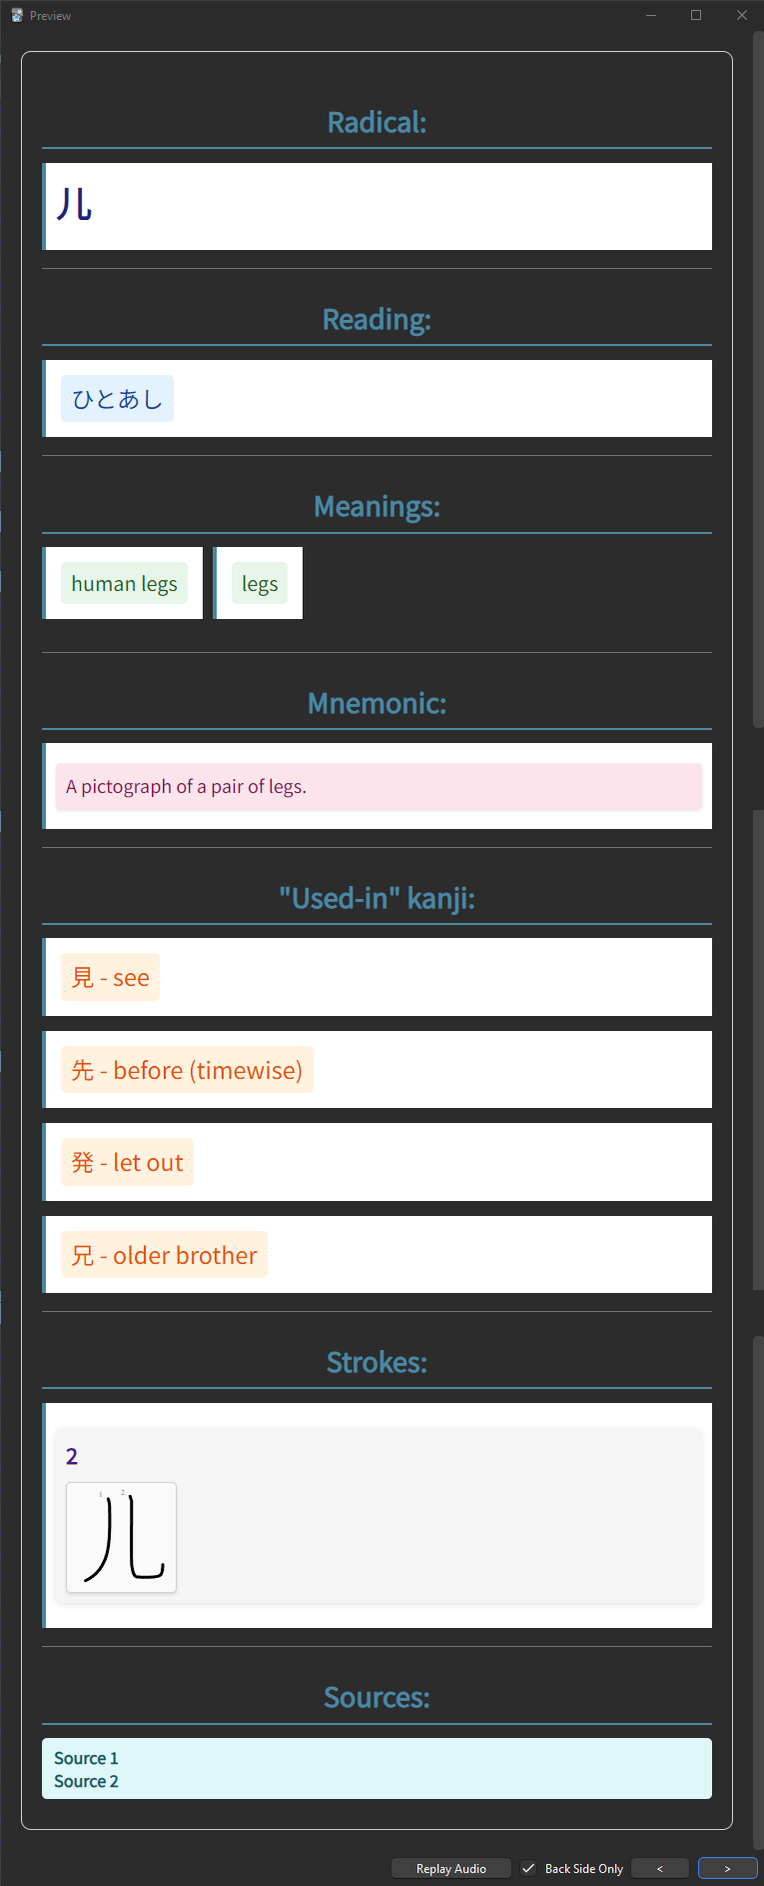Minimize the Preview window
Viewport: 764px width, 1886px height.
(x=651, y=15)
